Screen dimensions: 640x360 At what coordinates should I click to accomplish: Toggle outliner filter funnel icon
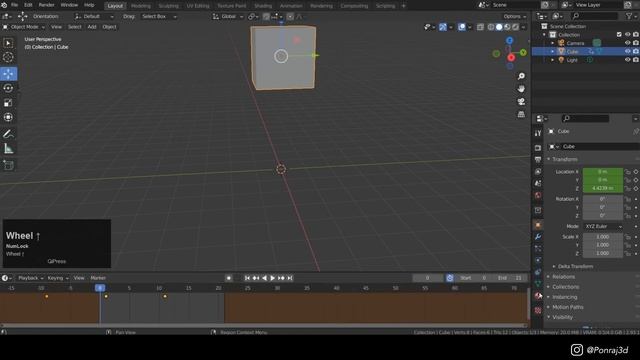(x=629, y=16)
